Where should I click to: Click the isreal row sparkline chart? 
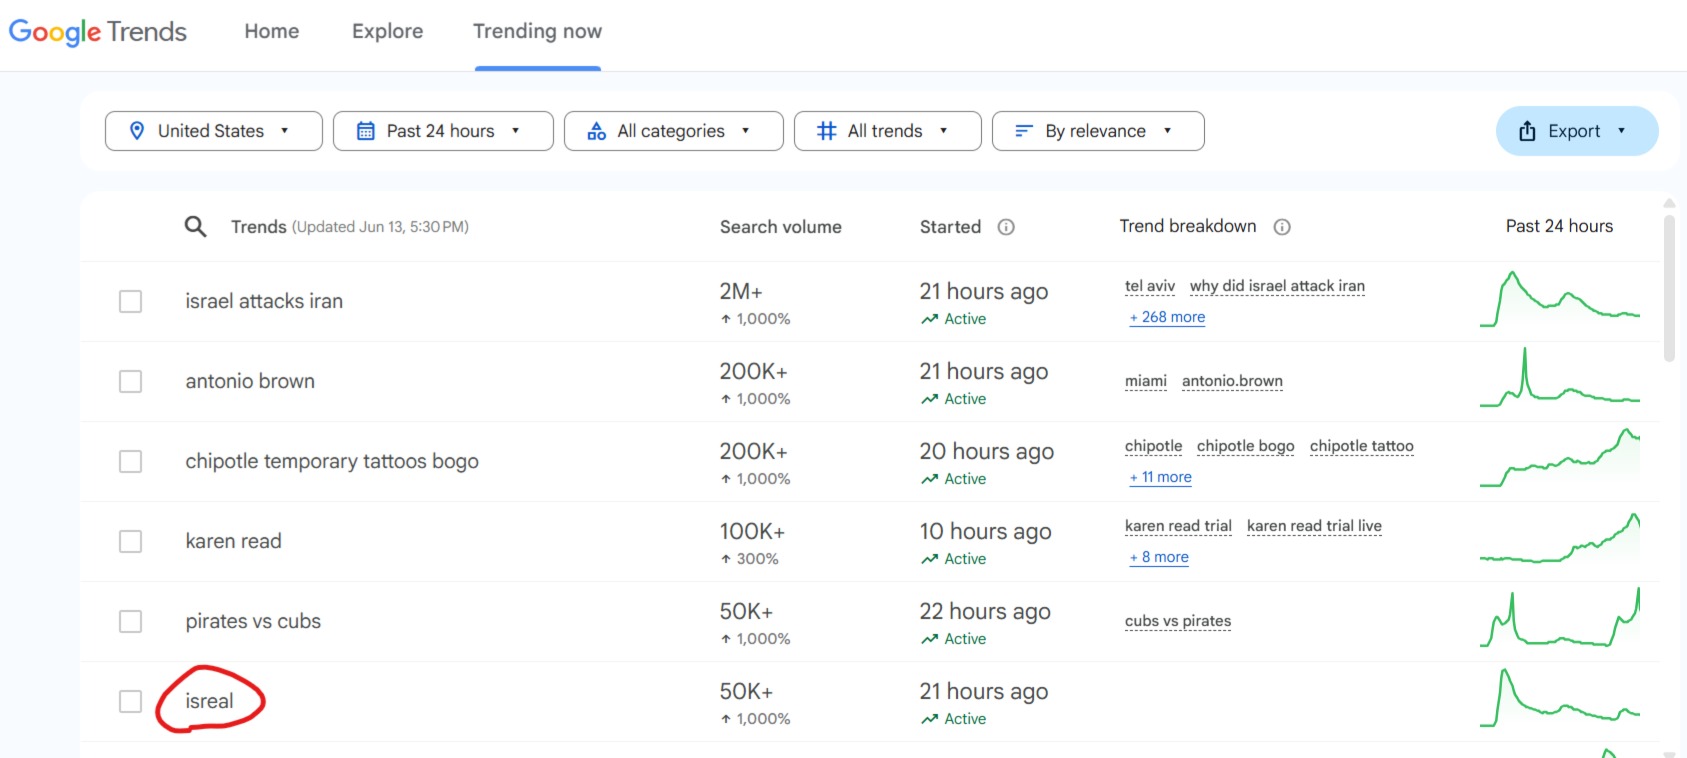(x=1560, y=697)
